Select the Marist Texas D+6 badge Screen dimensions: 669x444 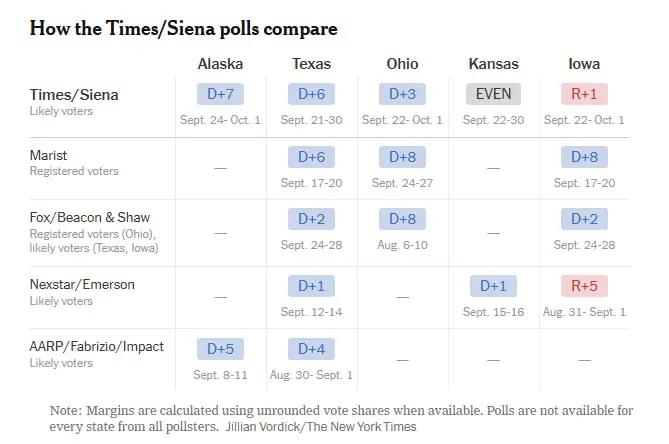311,157
